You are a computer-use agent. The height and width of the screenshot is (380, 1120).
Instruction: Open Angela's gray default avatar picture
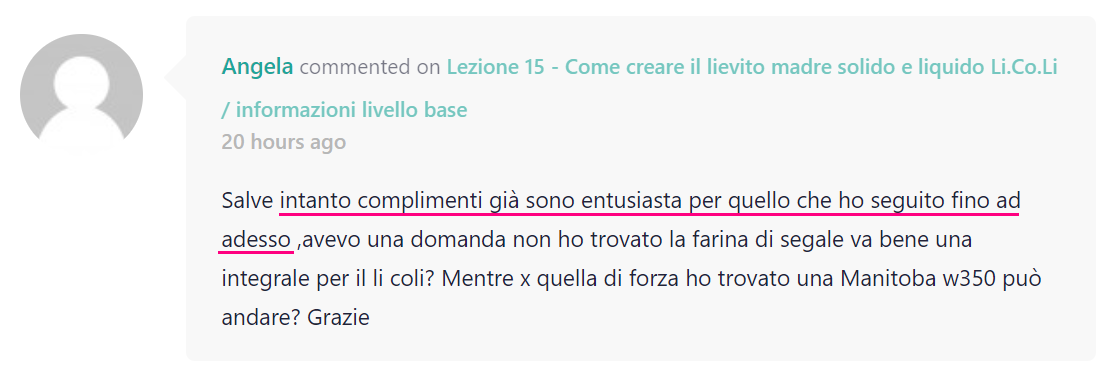[x=81, y=95]
